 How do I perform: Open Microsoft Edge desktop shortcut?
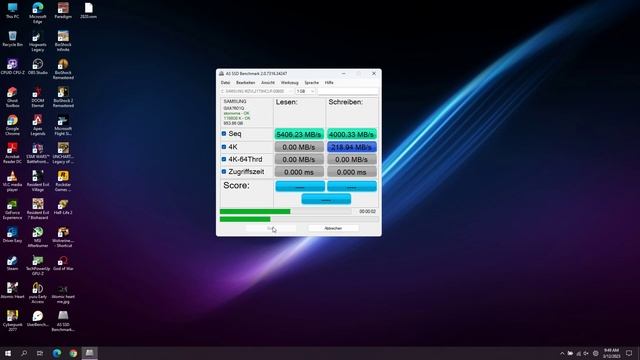pyautogui.click(x=38, y=12)
